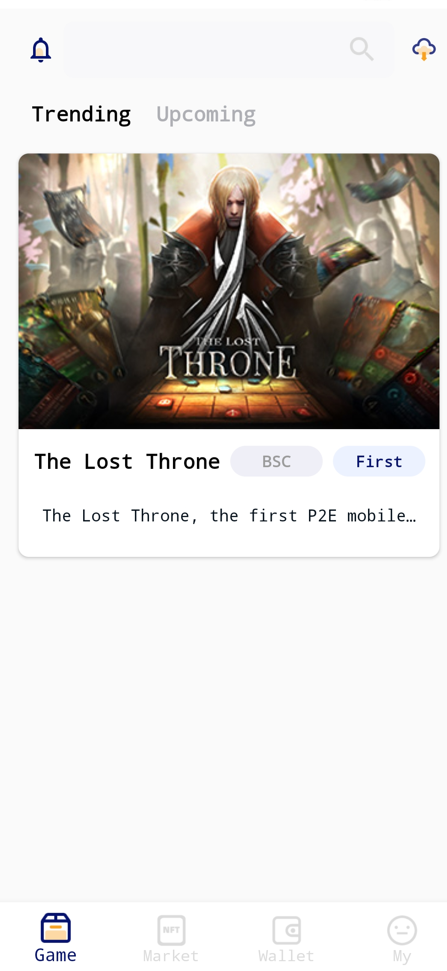
Task: Tap the magnifying glass search icon
Action: point(362,49)
